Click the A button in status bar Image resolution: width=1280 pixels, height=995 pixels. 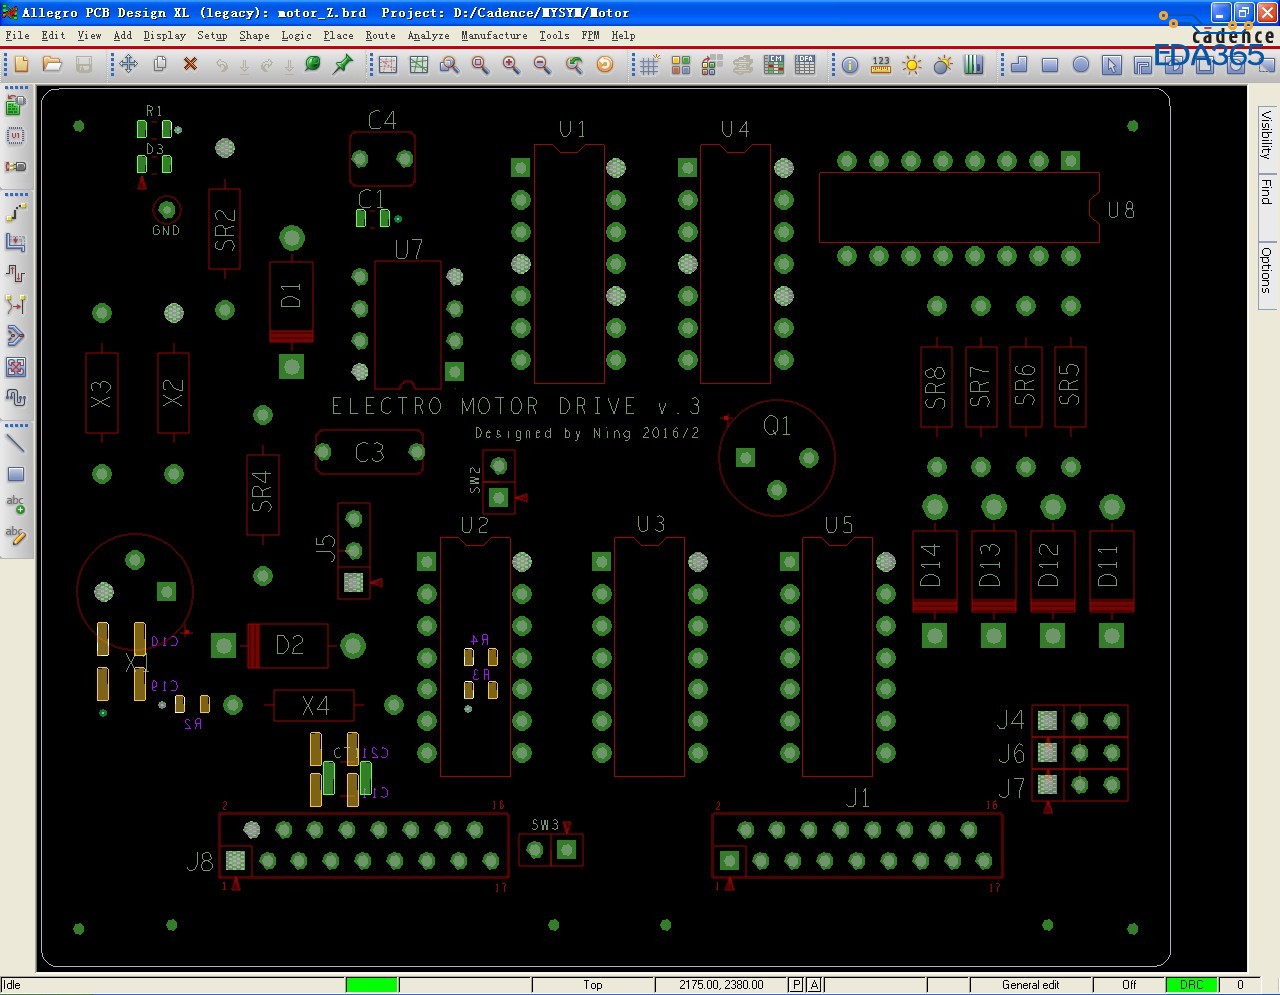(x=814, y=985)
